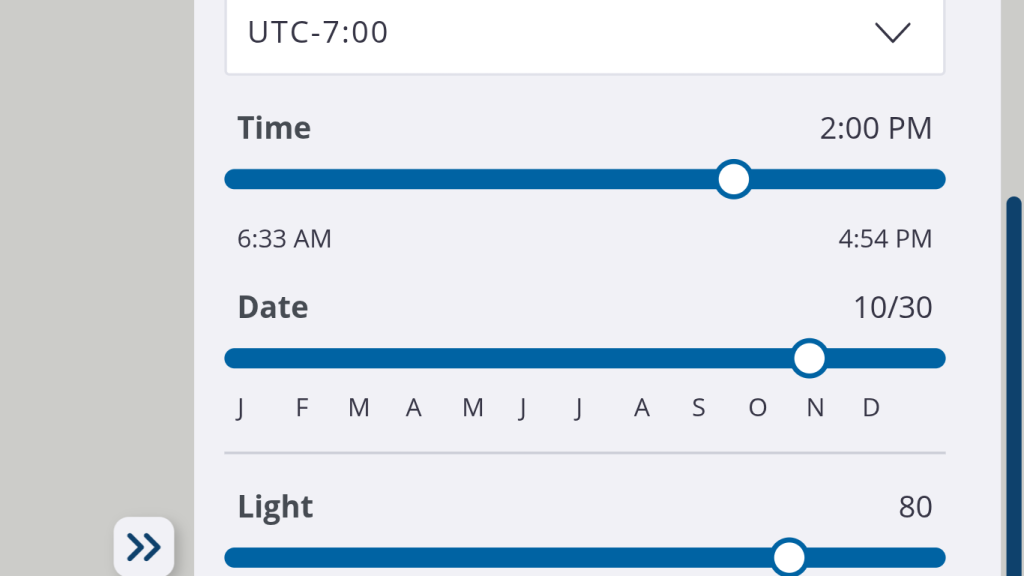Select the O October month marker
Screen dimensions: 1024x576
[x=758, y=408]
